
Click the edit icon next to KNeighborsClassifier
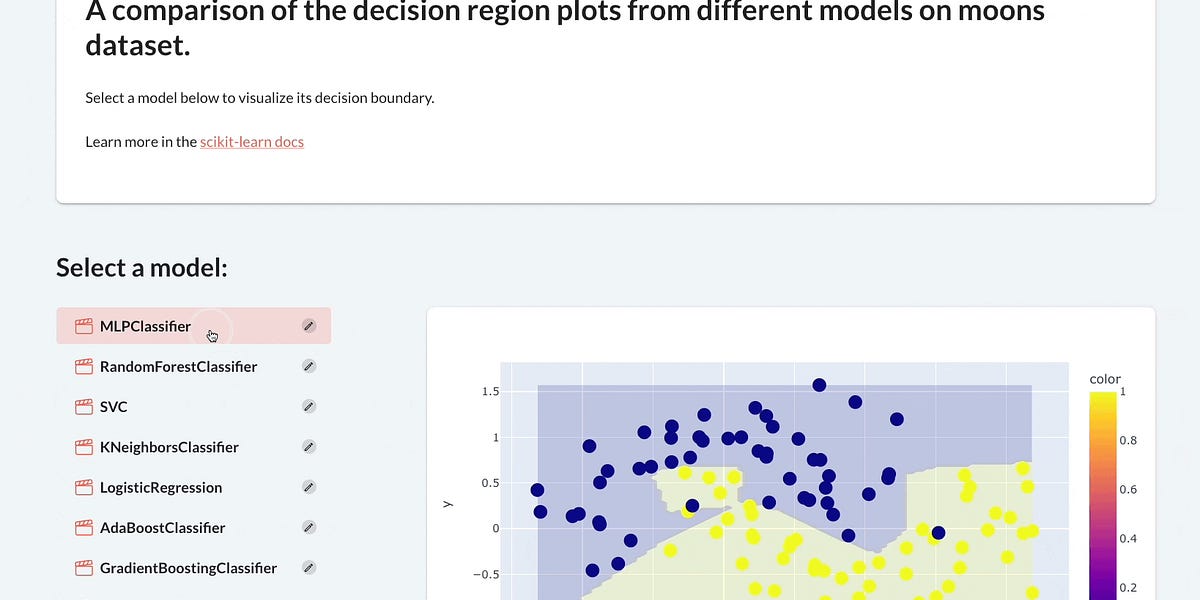coord(309,446)
